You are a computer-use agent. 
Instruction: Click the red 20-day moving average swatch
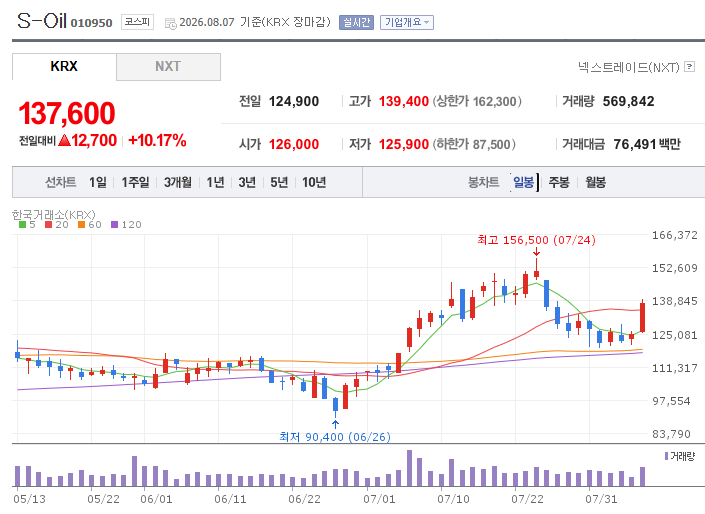click(49, 224)
